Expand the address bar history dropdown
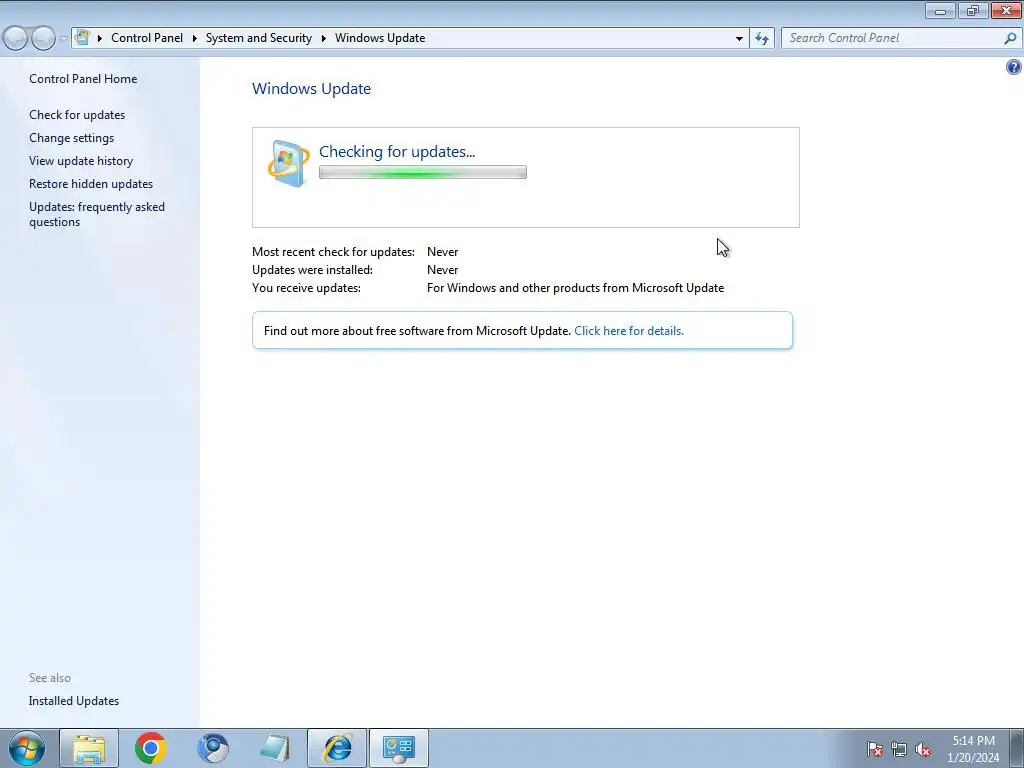The image size is (1024, 768). (739, 39)
